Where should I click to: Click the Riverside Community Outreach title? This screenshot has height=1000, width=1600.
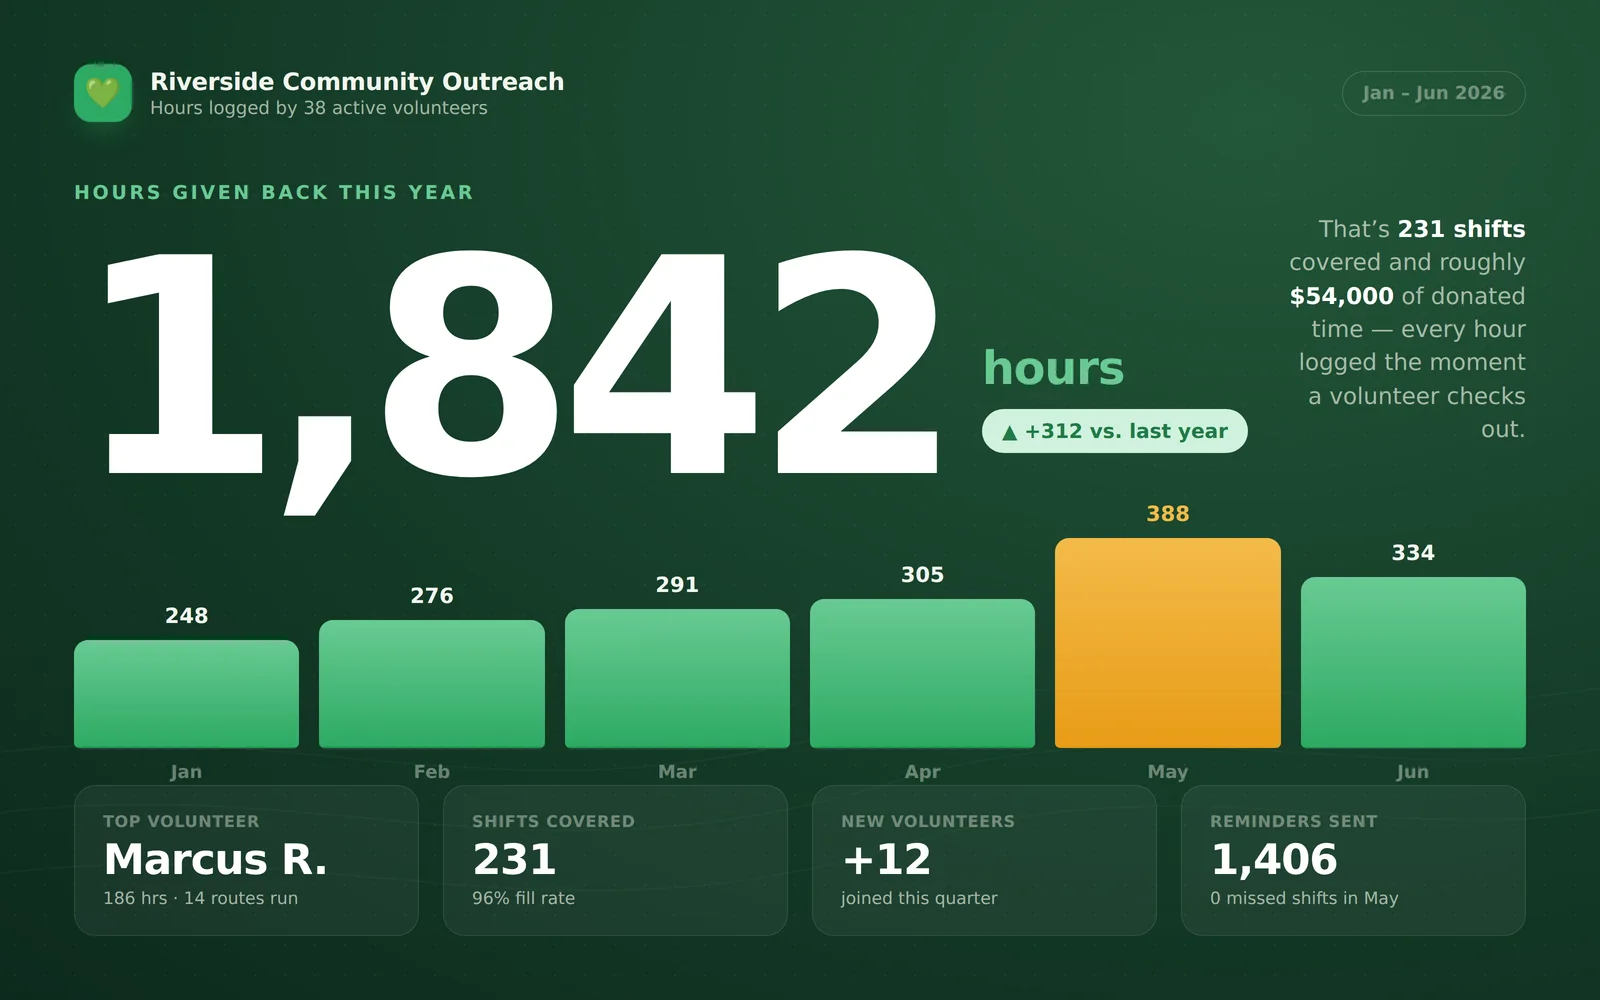point(357,81)
